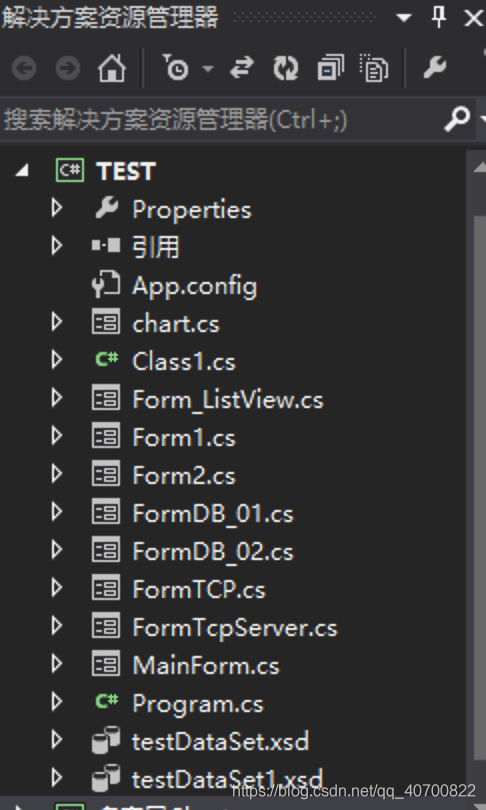Image resolution: width=486 pixels, height=810 pixels.
Task: Click the Home toolbar icon
Action: pos(112,68)
